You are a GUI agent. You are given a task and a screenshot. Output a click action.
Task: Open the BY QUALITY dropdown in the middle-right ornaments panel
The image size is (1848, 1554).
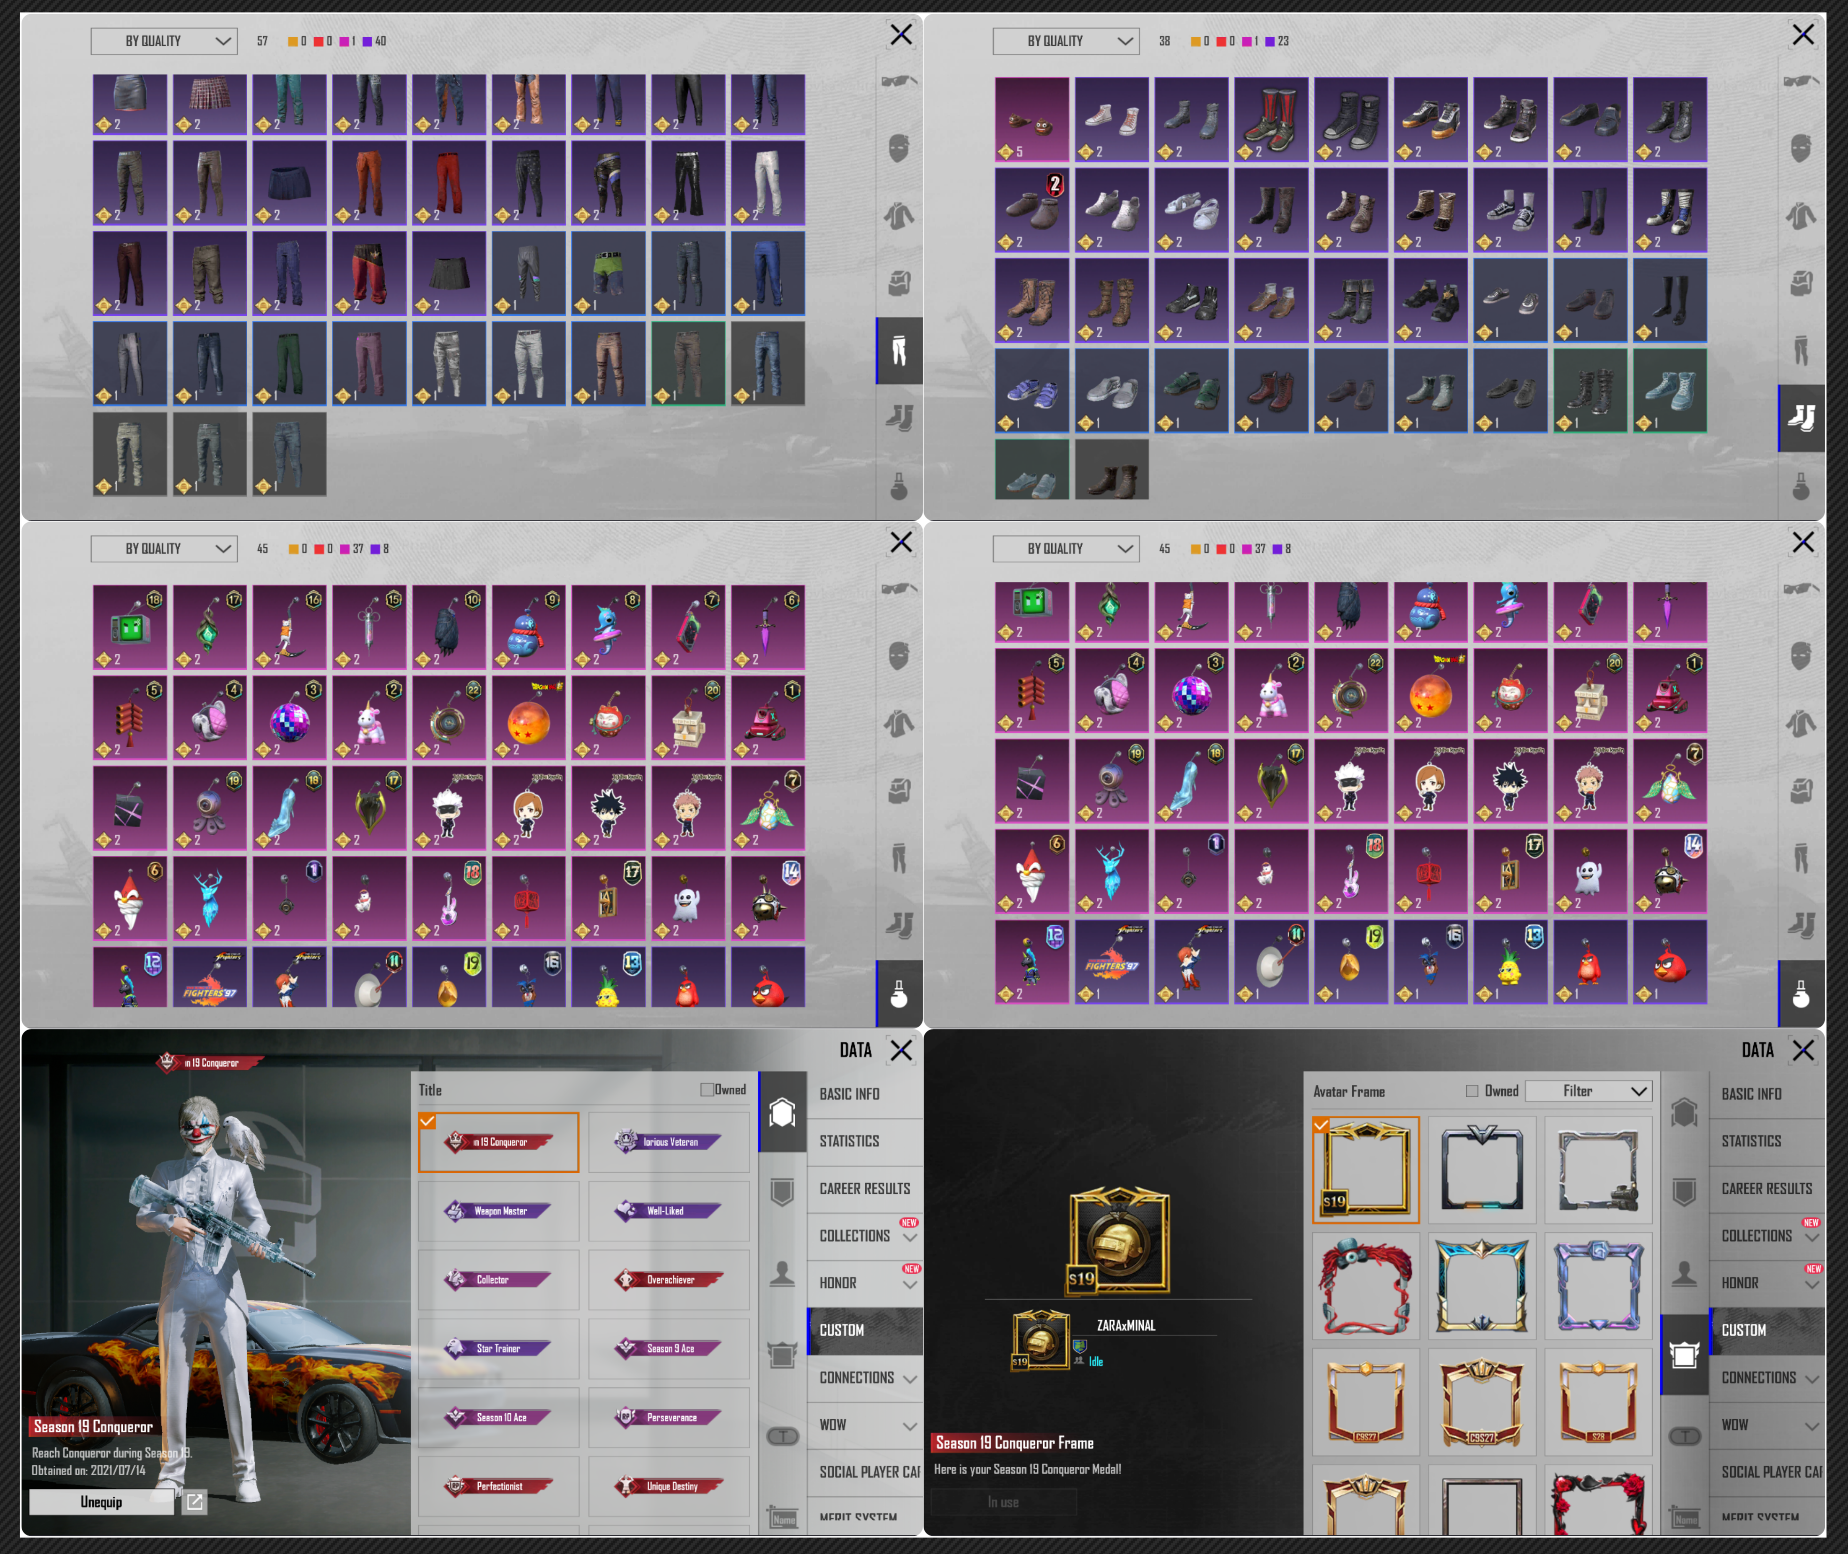click(x=1066, y=549)
